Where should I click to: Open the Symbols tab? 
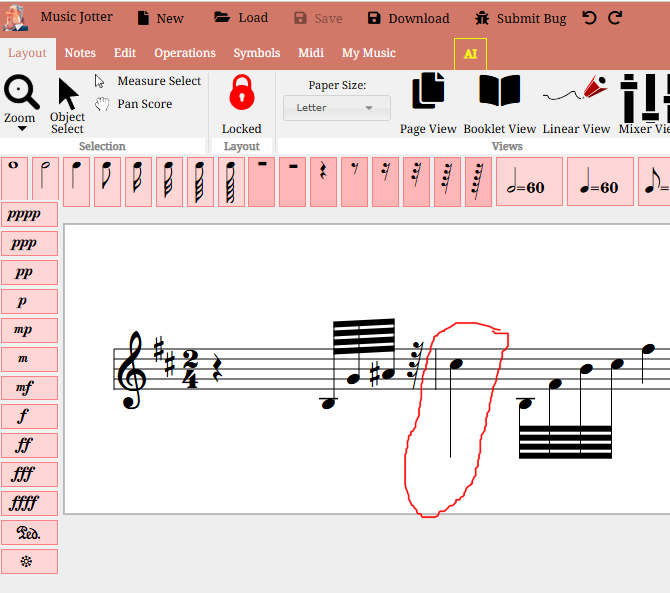pyautogui.click(x=257, y=53)
